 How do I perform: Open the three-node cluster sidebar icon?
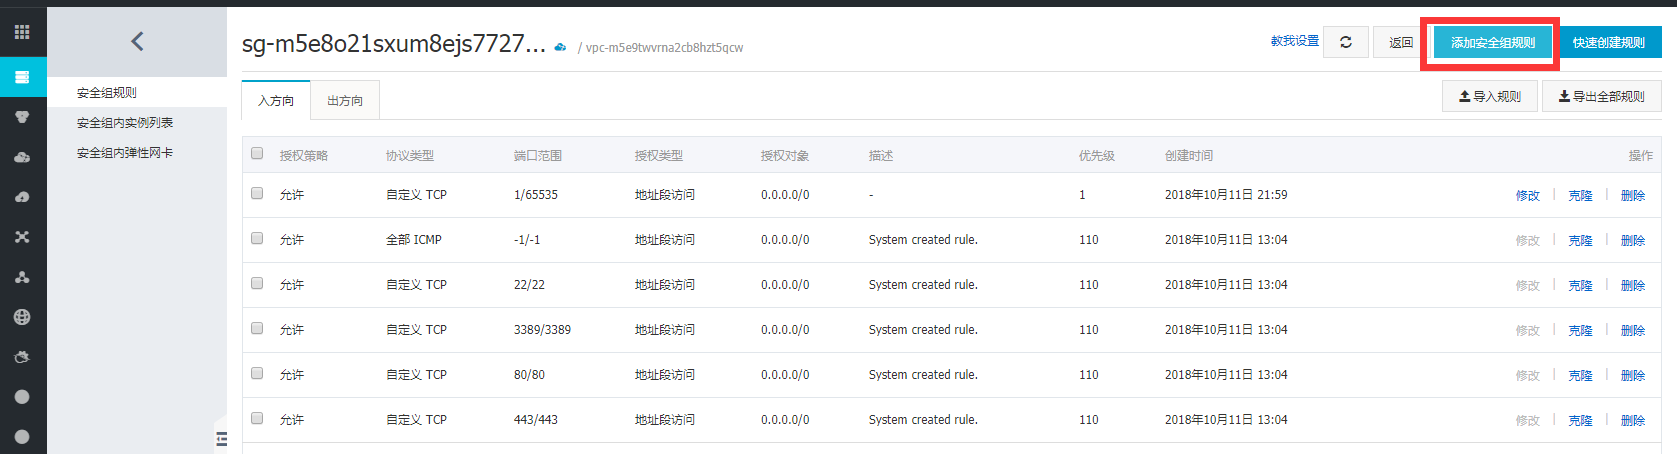[22, 277]
